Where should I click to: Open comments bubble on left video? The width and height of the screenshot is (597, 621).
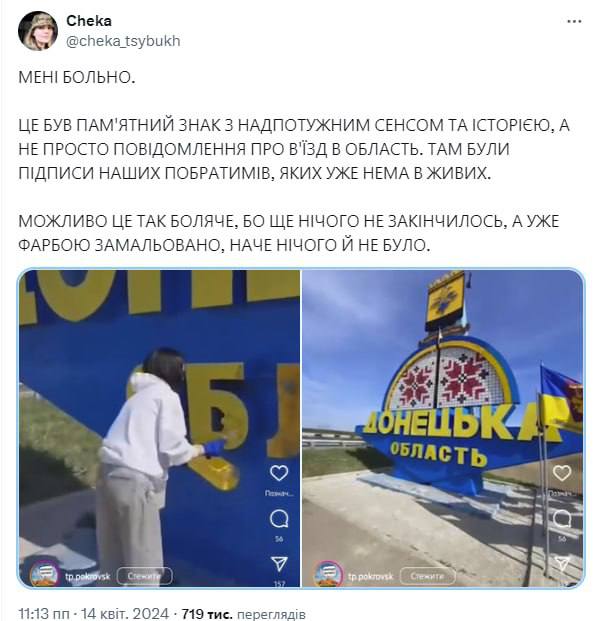coord(279,519)
